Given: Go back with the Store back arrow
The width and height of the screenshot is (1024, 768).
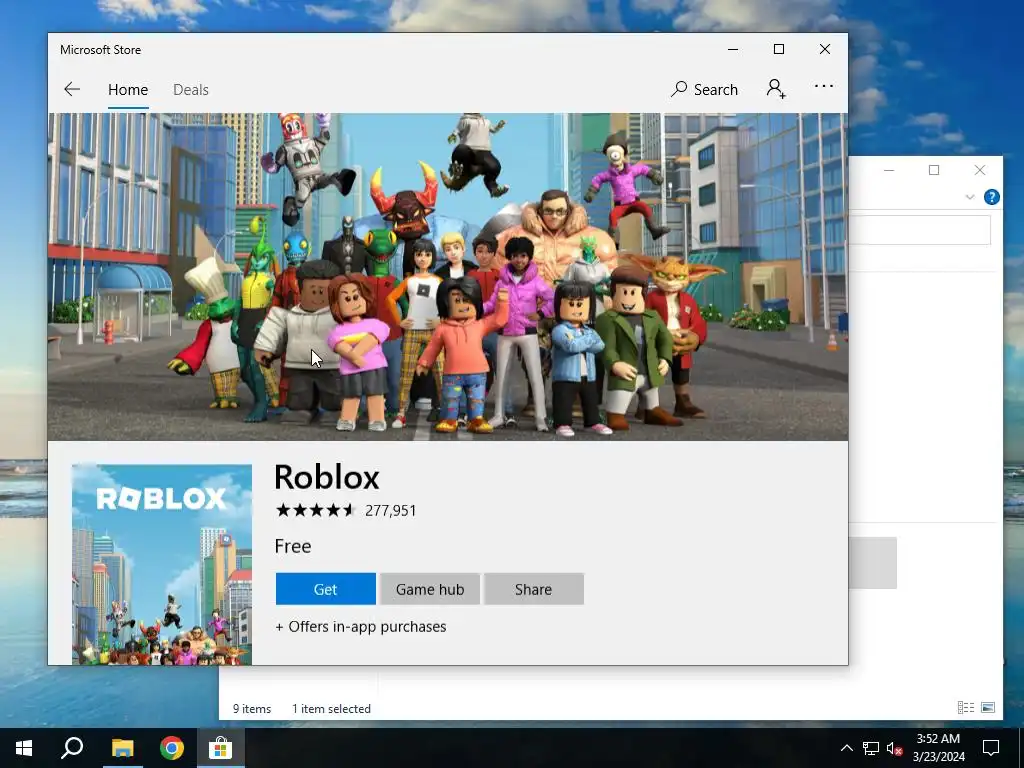Looking at the screenshot, I should 72,89.
